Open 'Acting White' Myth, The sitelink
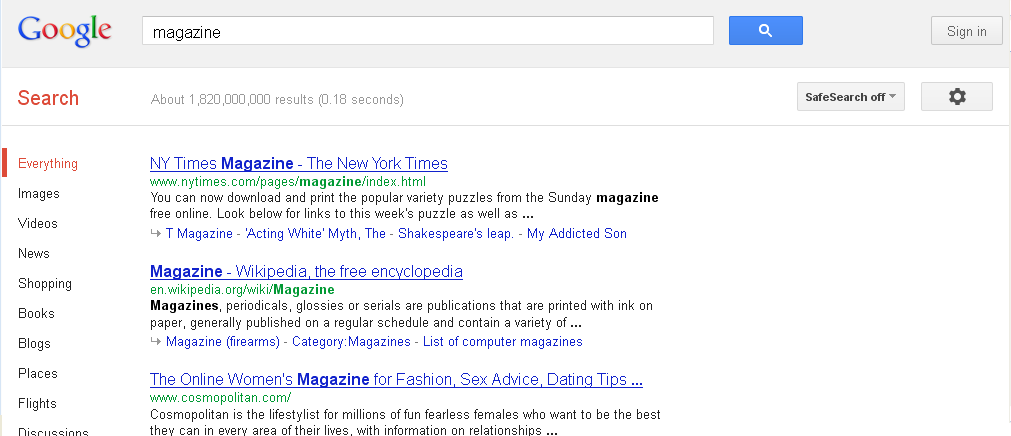The width and height of the screenshot is (1011, 436). point(315,233)
